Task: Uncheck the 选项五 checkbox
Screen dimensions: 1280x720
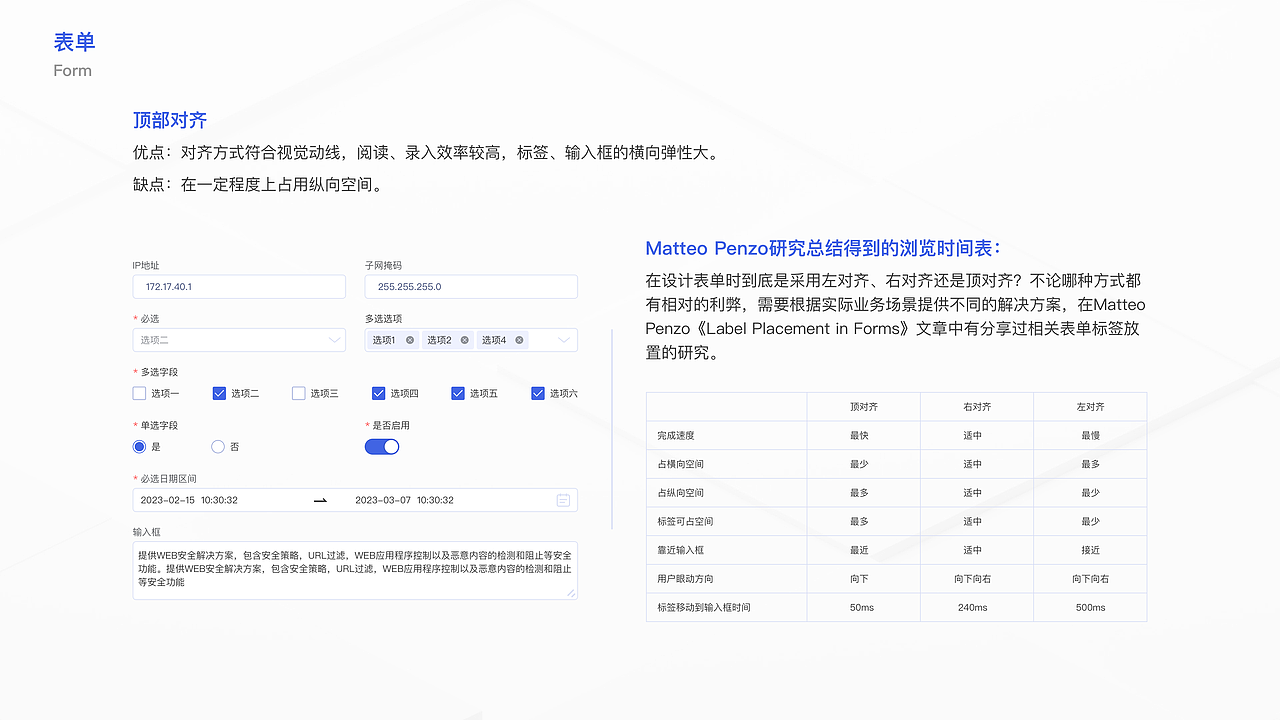Action: (x=458, y=393)
